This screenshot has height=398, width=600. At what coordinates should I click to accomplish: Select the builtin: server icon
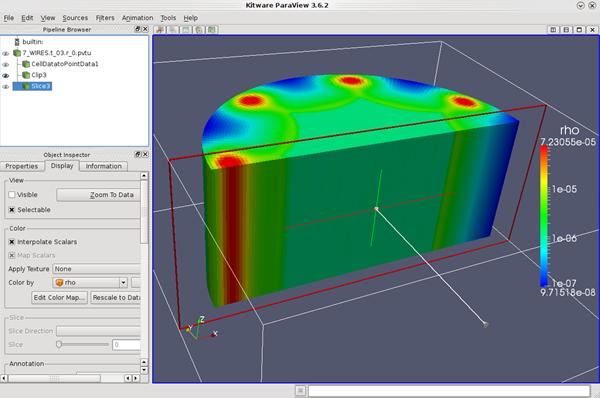coord(17,42)
